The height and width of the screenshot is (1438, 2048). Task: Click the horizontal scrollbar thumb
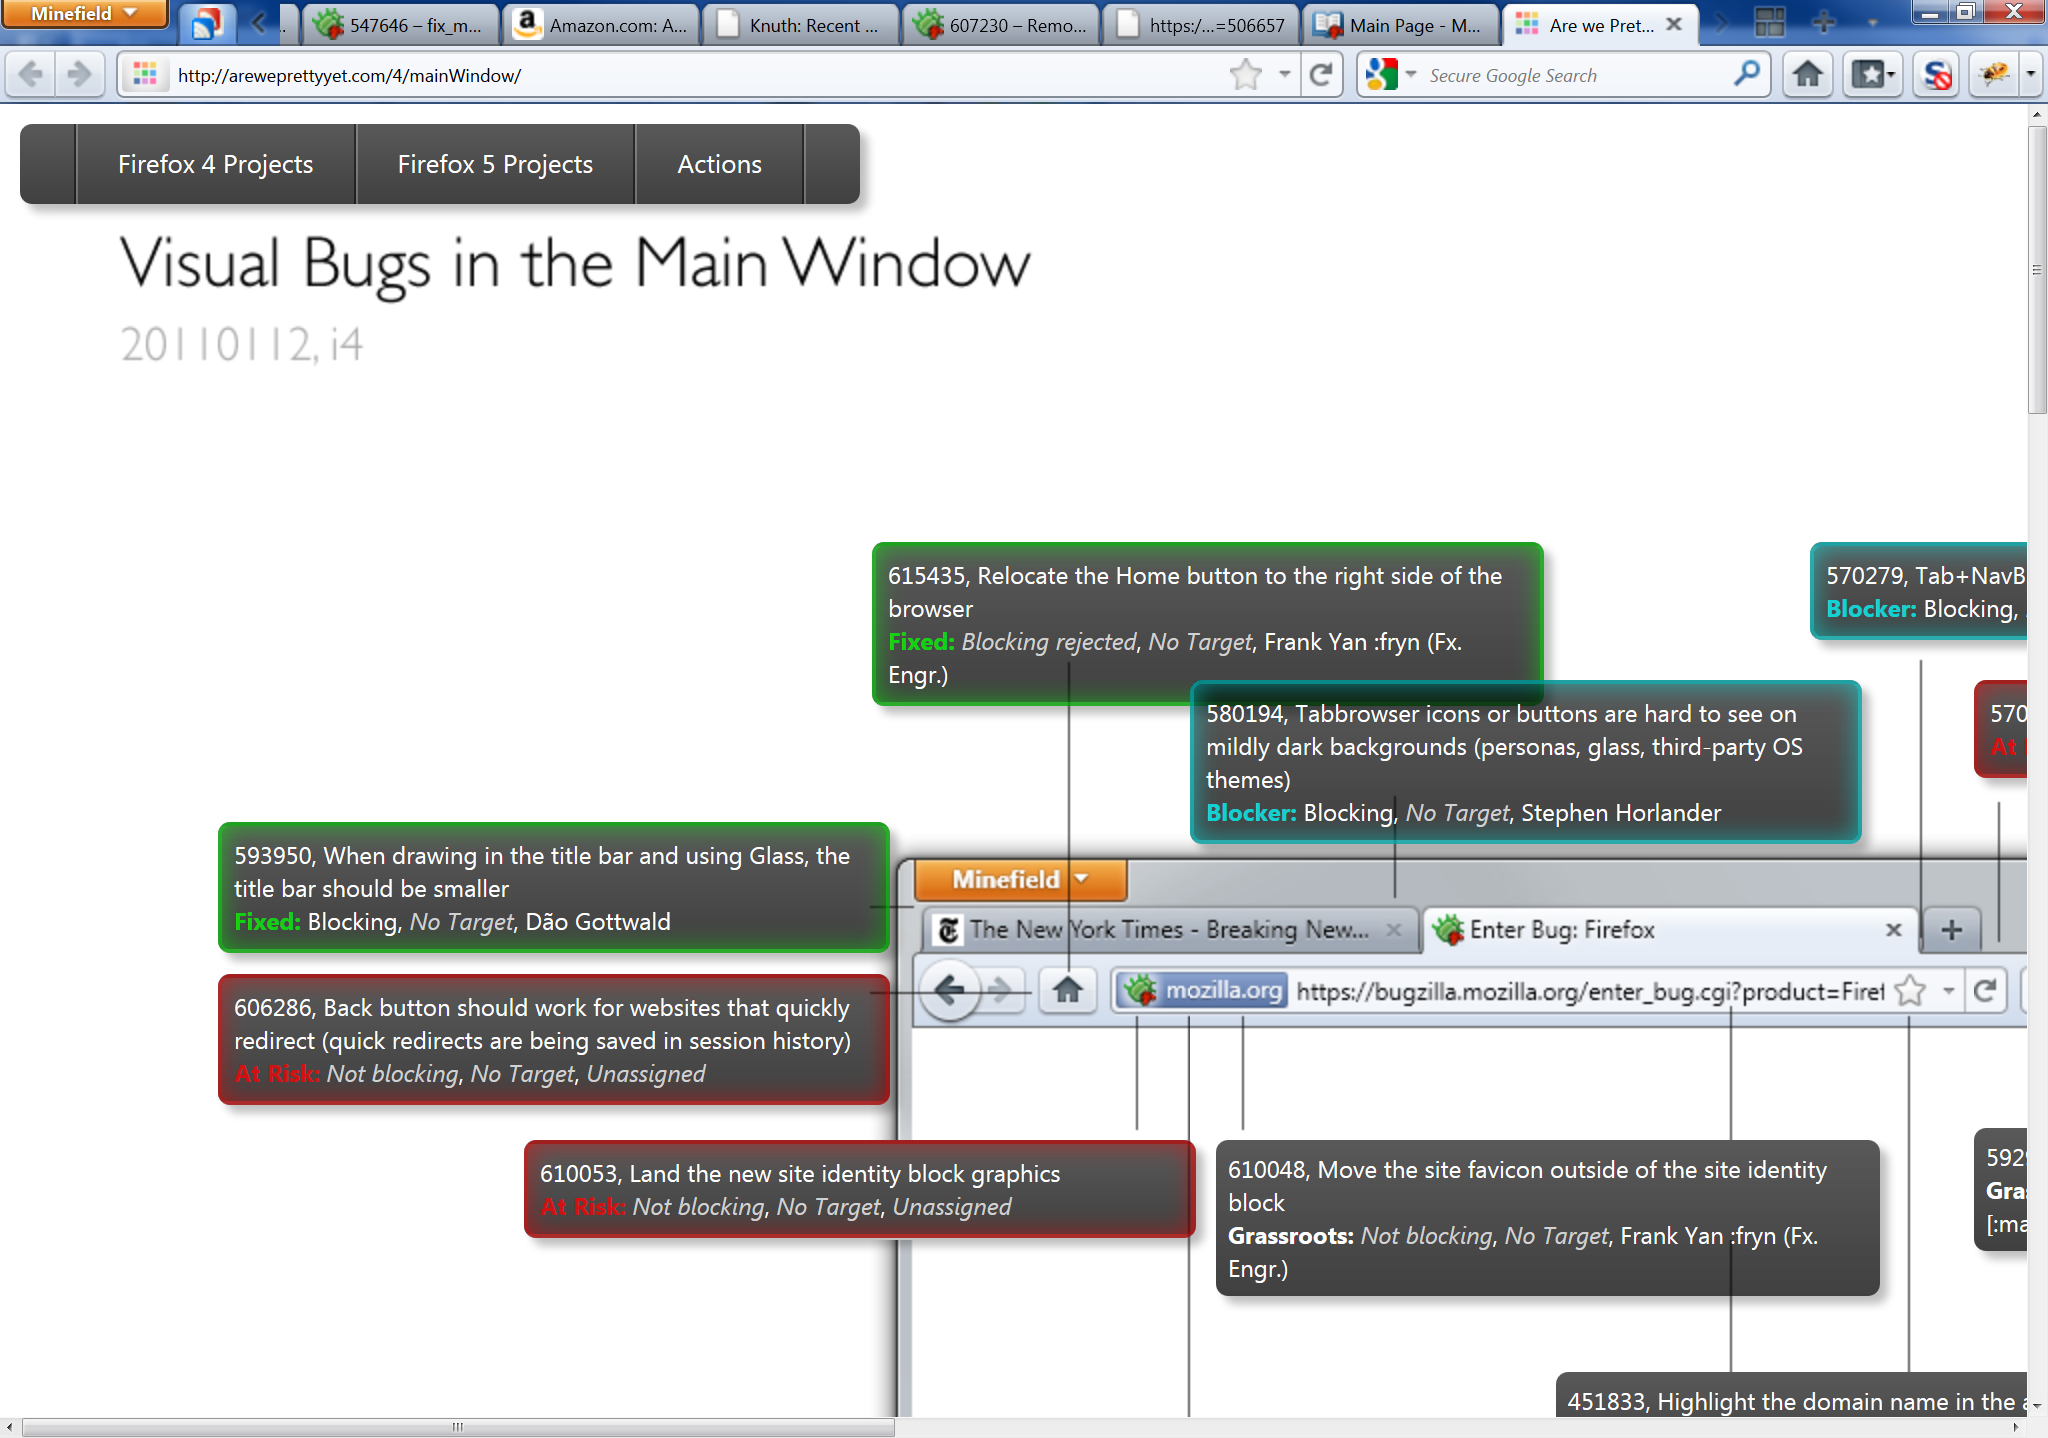pos(458,1427)
